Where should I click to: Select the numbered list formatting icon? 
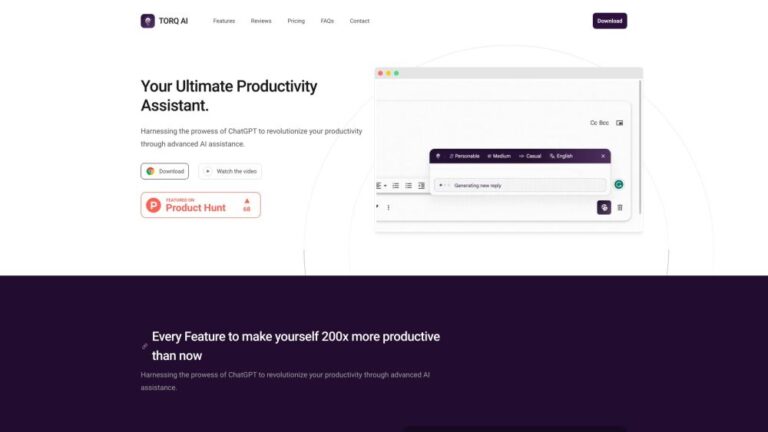tap(395, 186)
